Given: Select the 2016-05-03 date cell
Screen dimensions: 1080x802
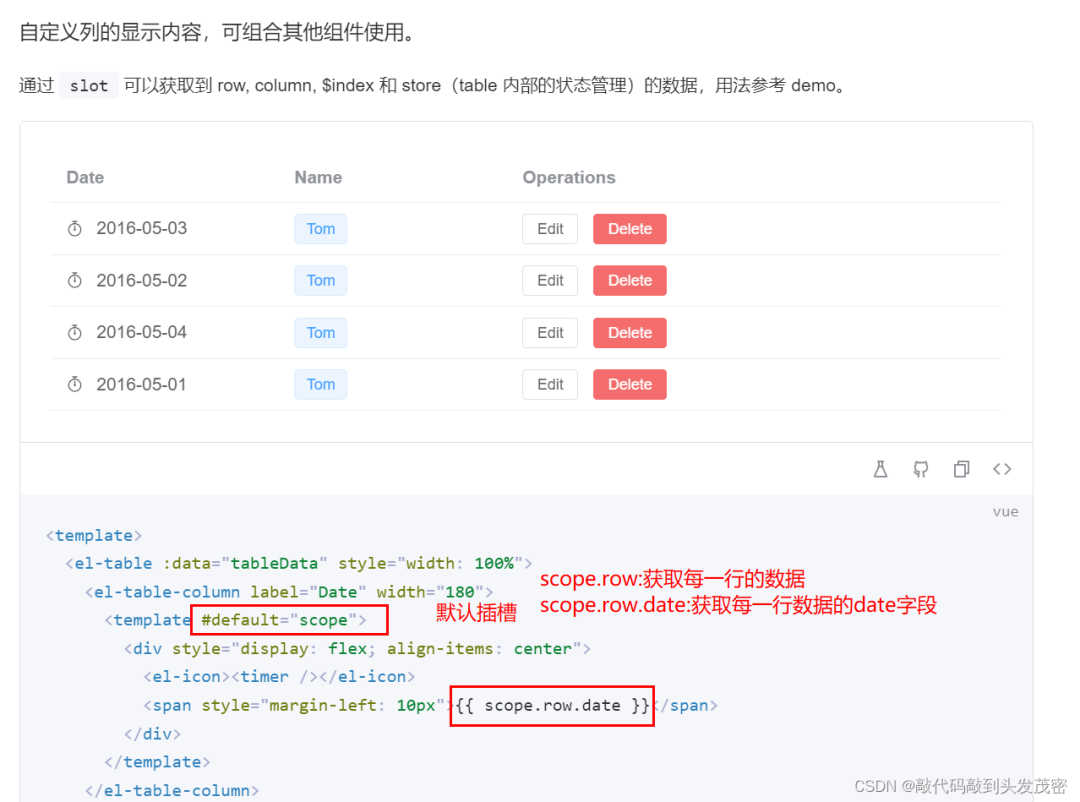Looking at the screenshot, I should pyautogui.click(x=141, y=228).
